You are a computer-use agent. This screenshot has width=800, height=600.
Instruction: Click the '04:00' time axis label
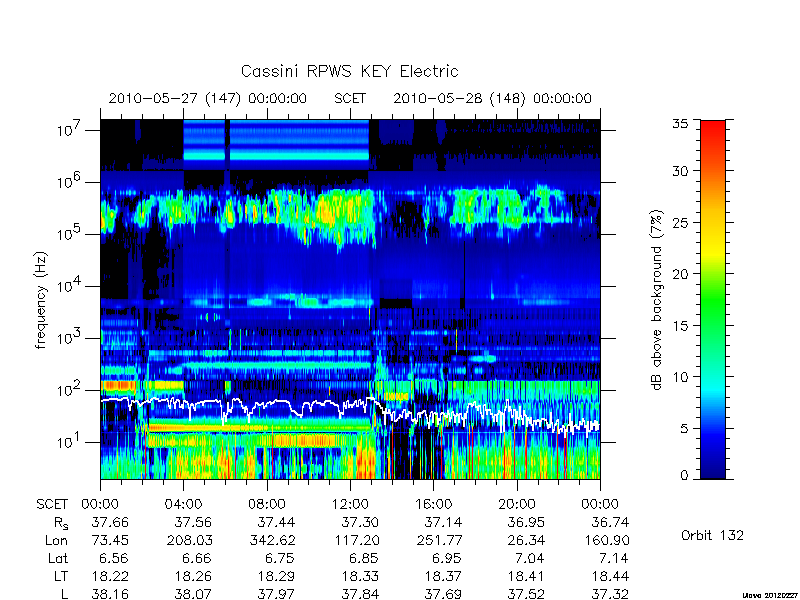point(183,504)
